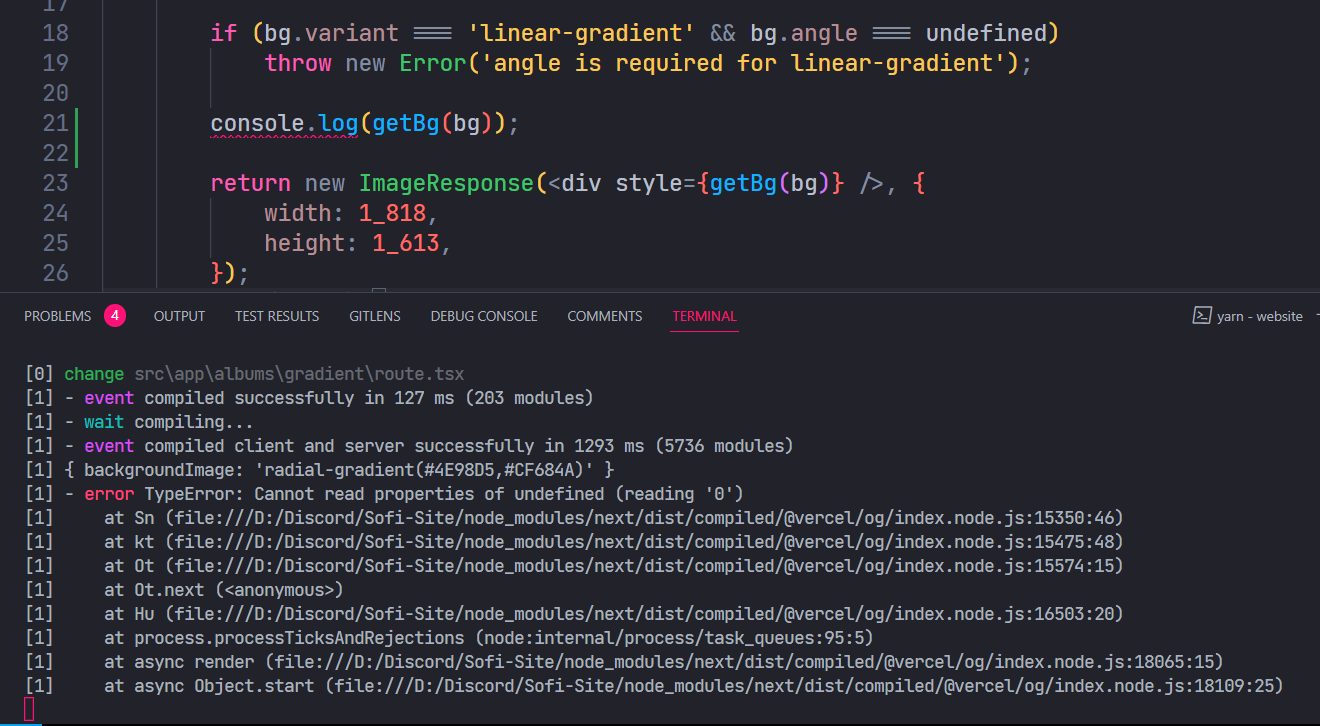The width and height of the screenshot is (1320, 726).
Task: Click the red "4" problems count badge
Action: point(115,315)
